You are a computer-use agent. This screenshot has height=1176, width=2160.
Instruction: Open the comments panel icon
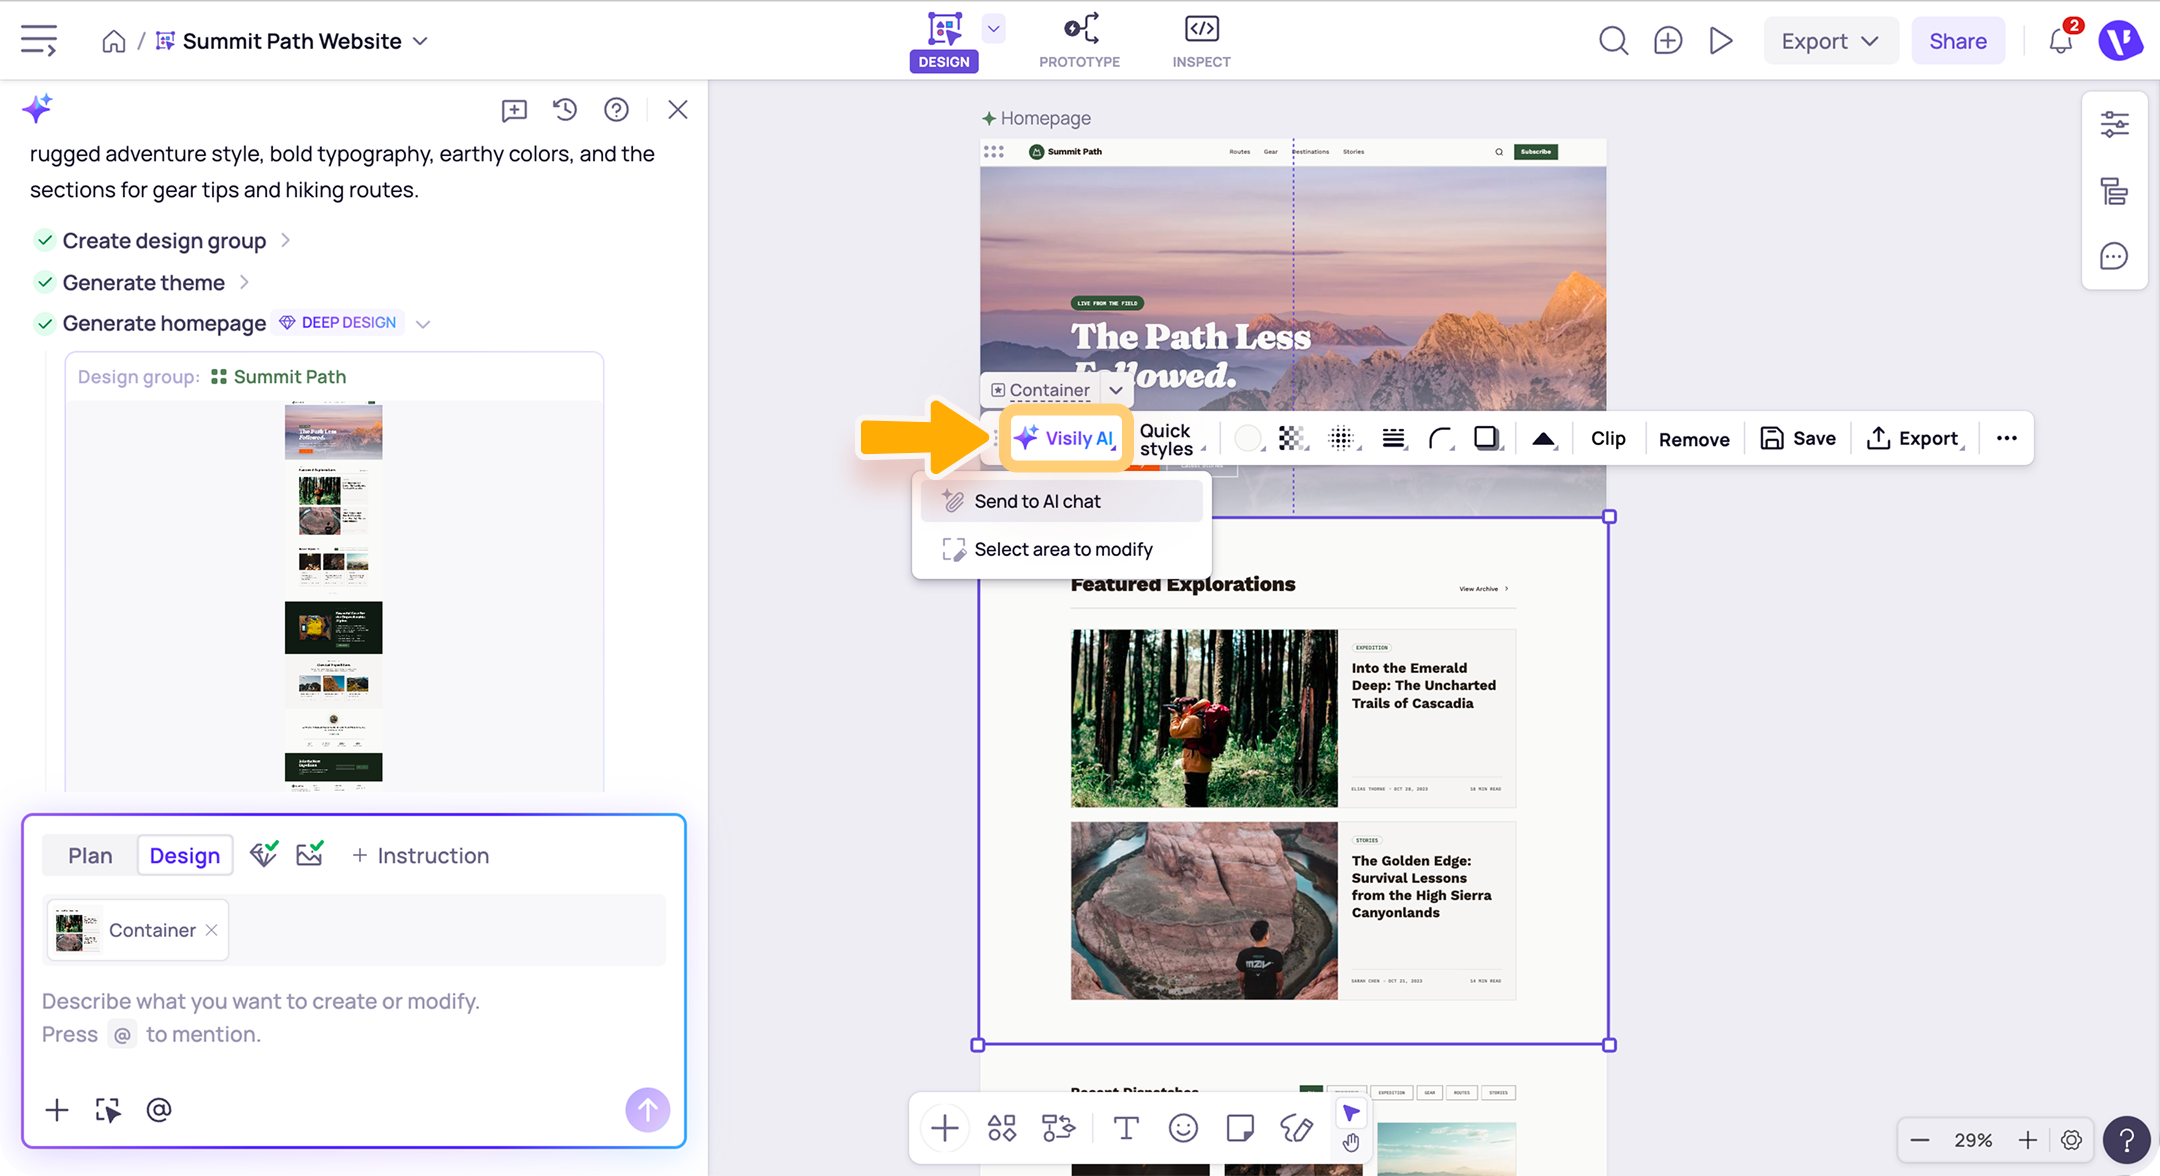tap(2114, 256)
